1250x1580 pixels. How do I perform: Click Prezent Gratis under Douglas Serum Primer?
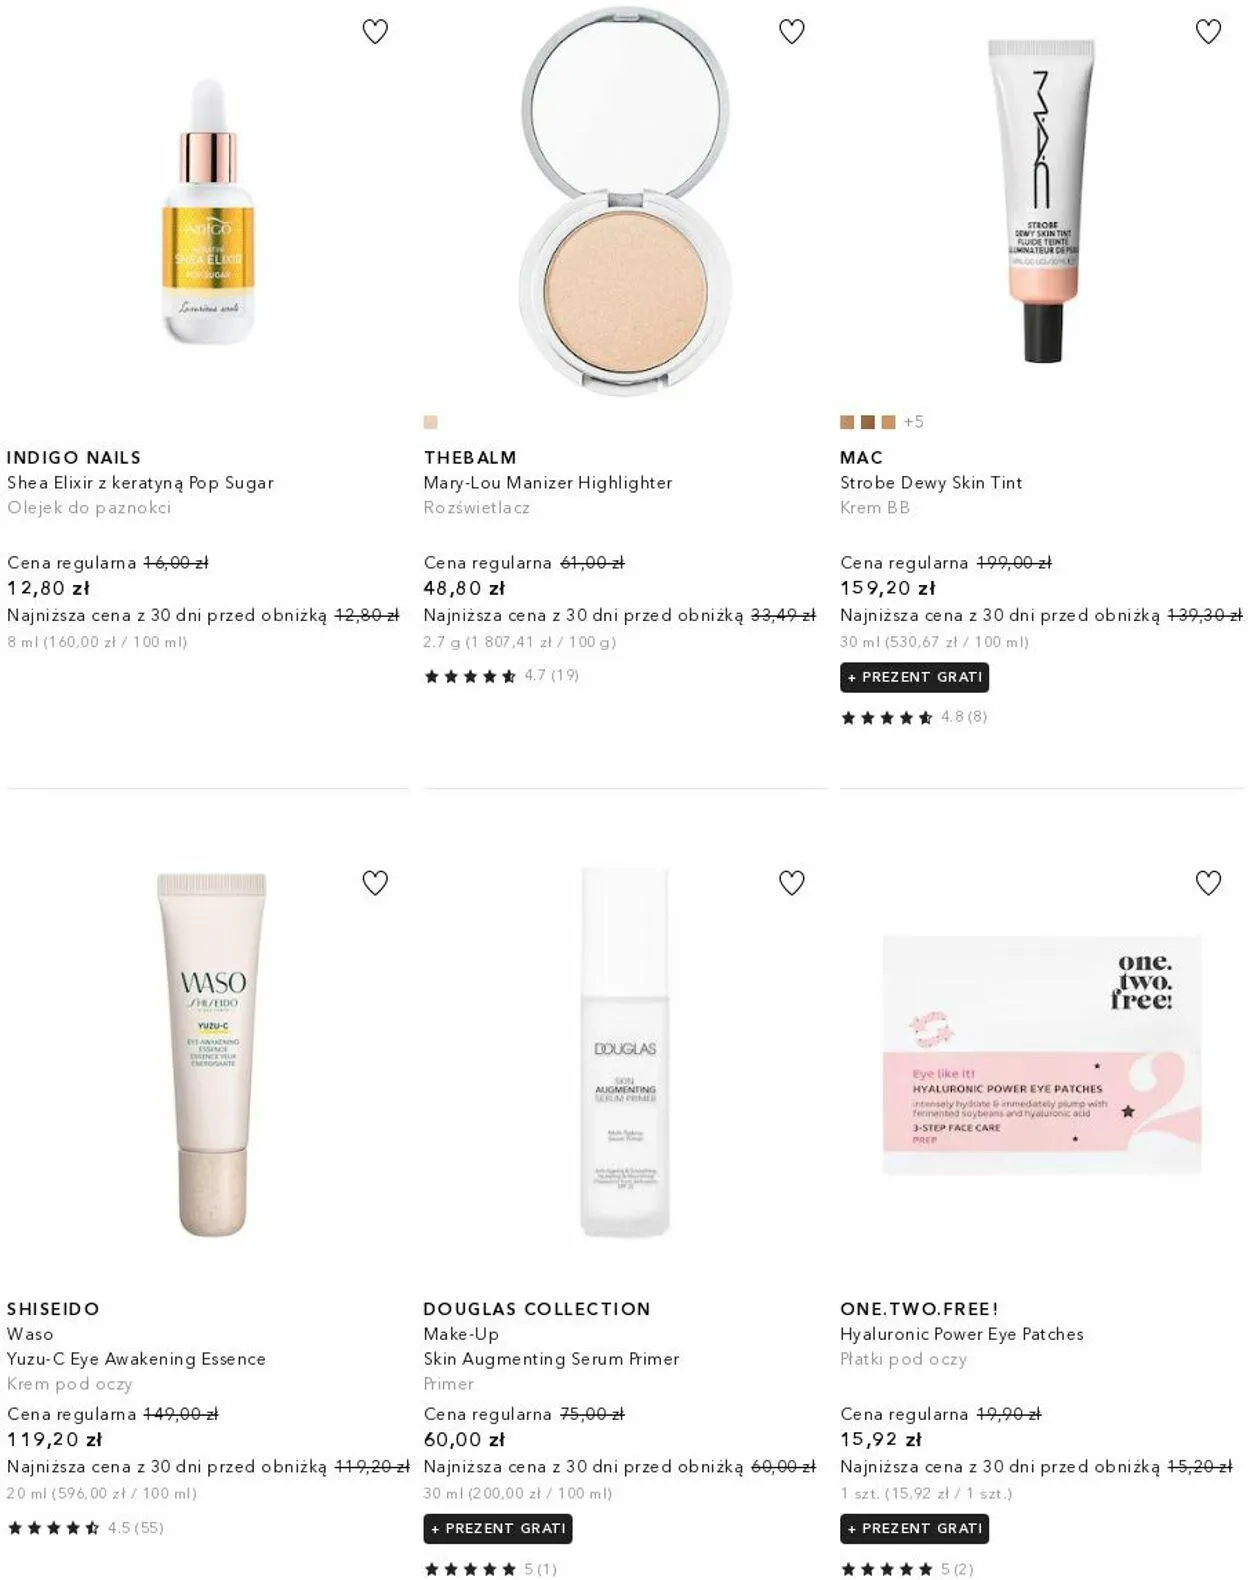[498, 1528]
